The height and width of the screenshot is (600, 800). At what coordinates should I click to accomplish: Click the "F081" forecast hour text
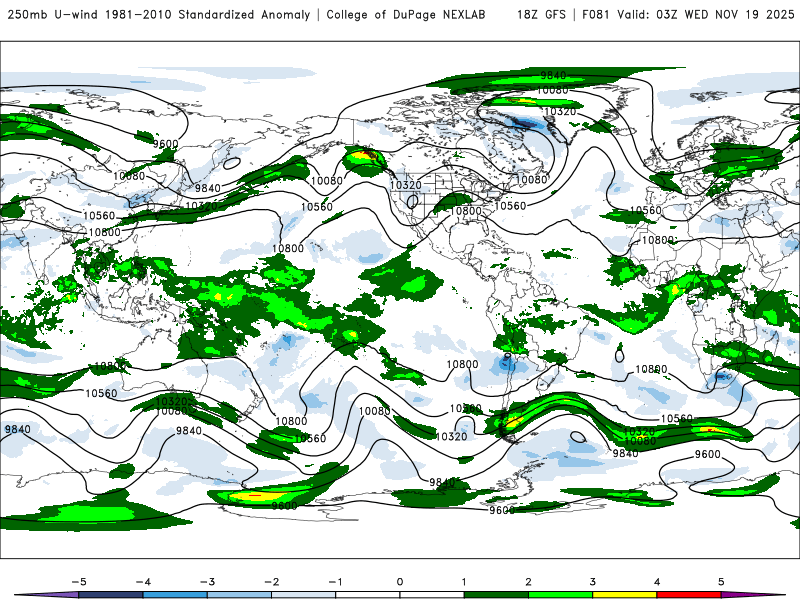pos(595,14)
